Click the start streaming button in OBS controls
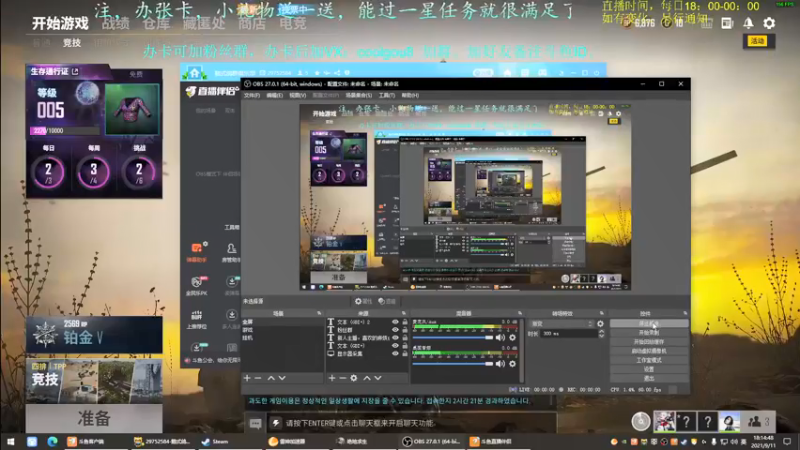Viewport: 800px width, 450px height. pos(649,323)
